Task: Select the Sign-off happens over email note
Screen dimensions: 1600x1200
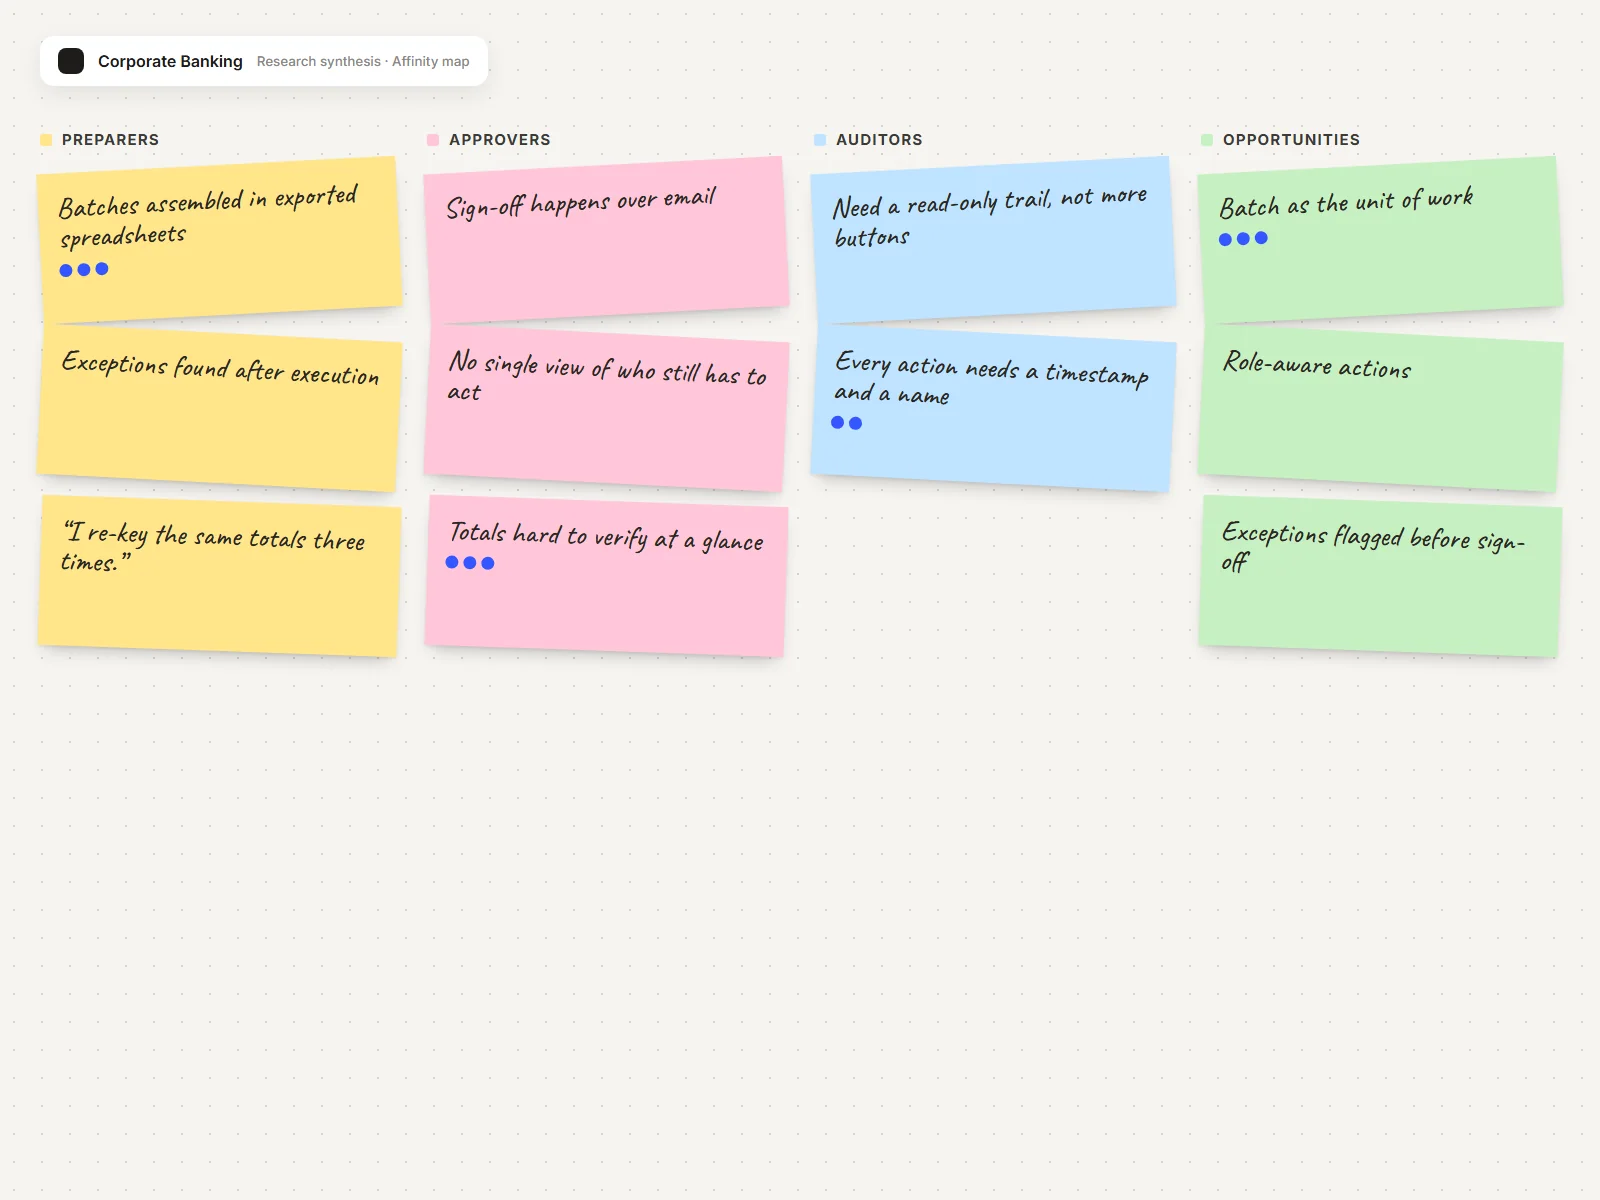Action: pyautogui.click(x=607, y=240)
